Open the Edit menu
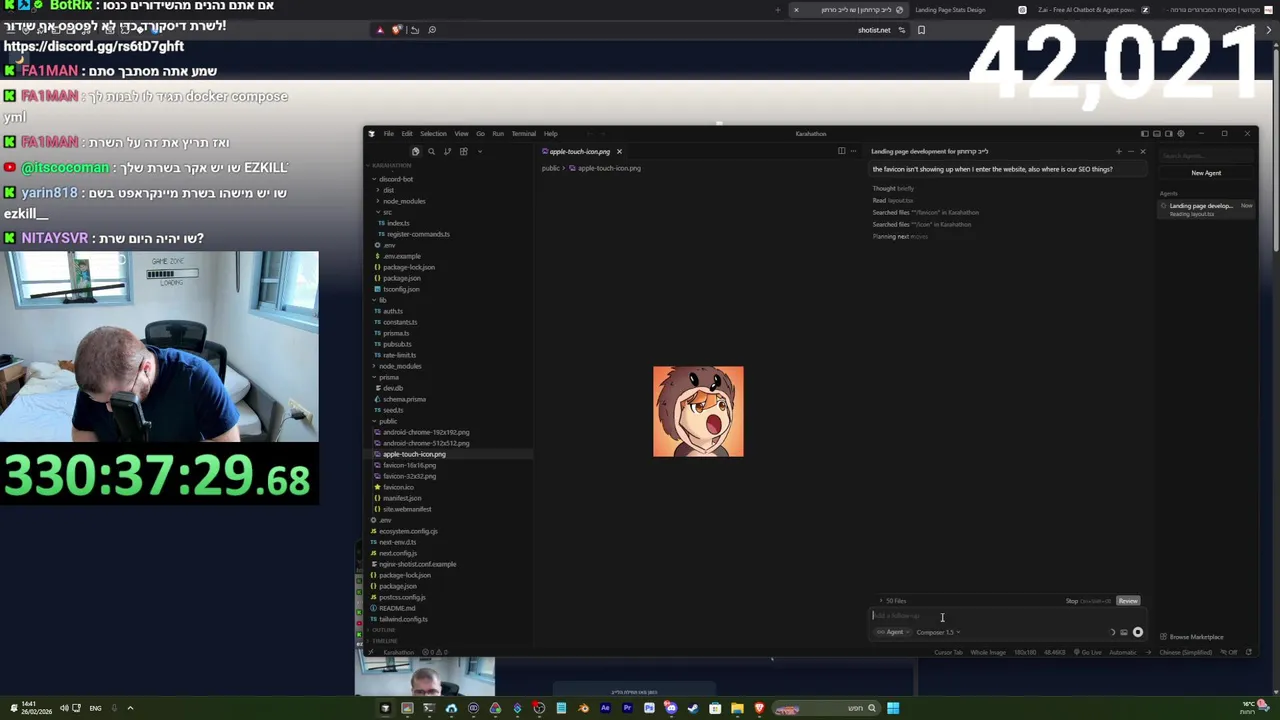Image resolution: width=1280 pixels, height=720 pixels. coord(407,133)
